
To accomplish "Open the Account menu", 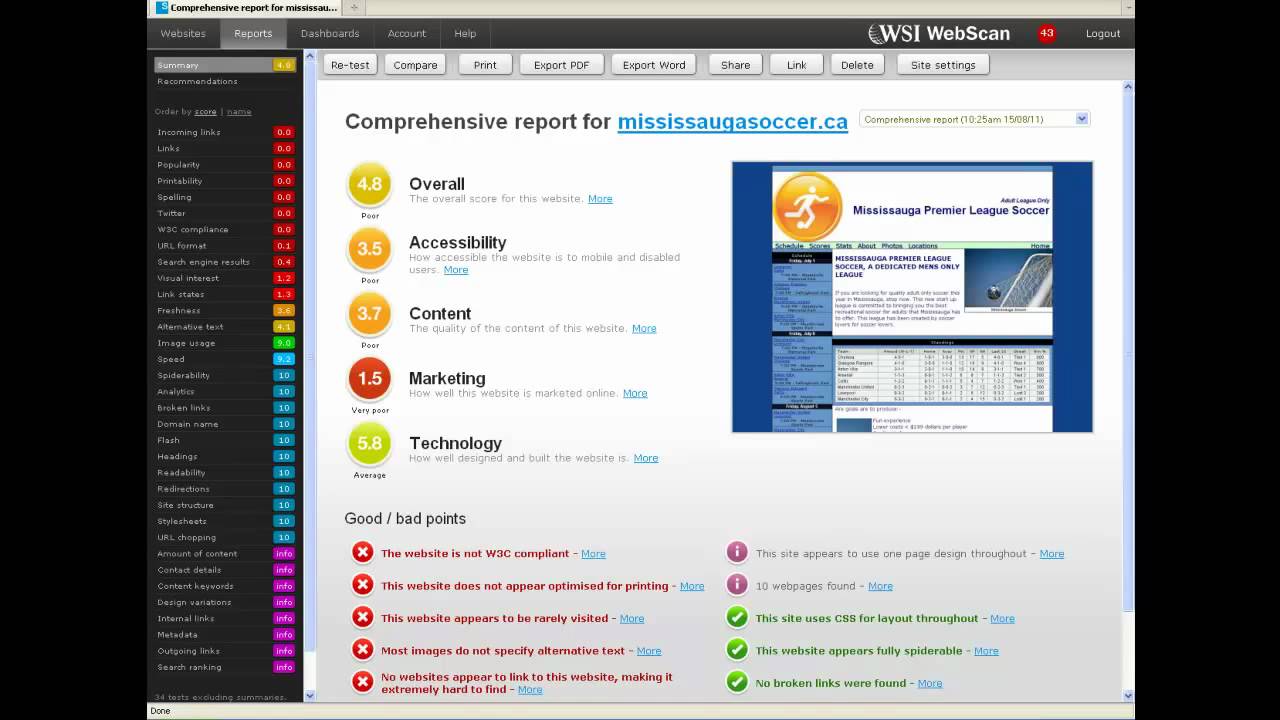I will [x=407, y=33].
